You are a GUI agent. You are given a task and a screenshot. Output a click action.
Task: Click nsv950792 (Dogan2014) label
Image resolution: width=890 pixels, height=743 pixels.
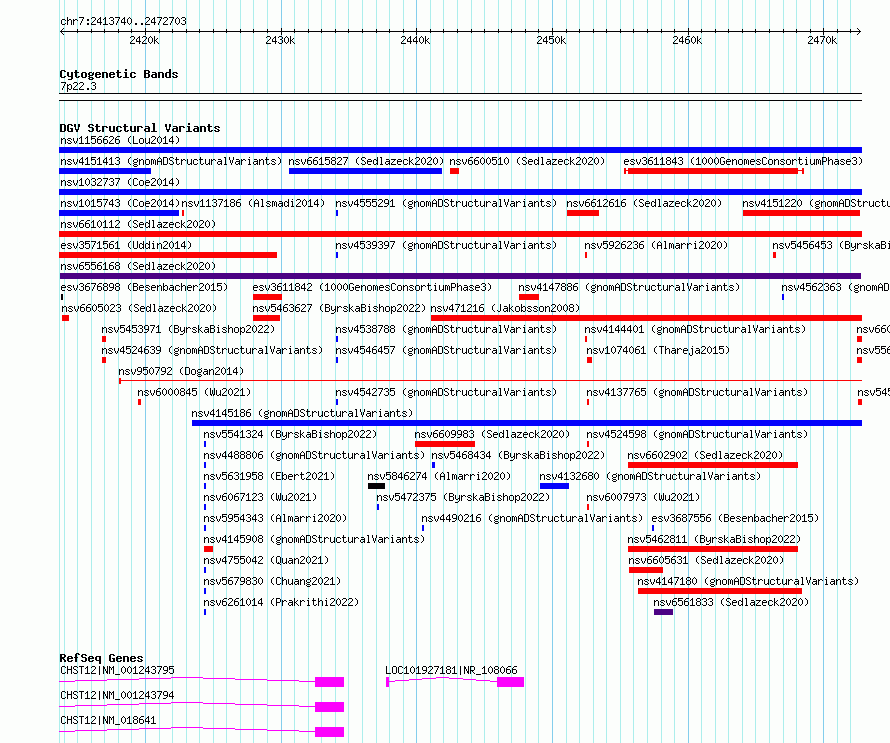[x=182, y=371]
